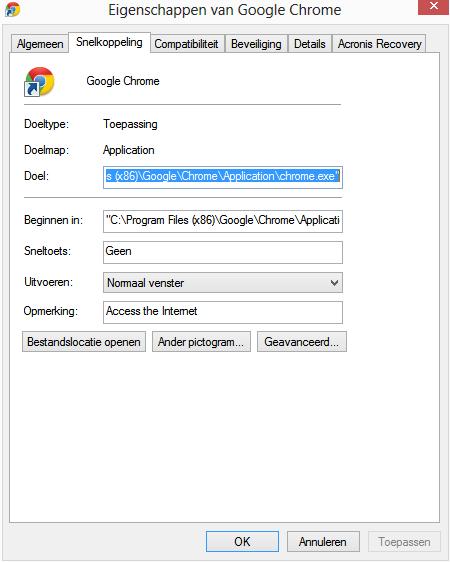Cancel with the Annuleren button
The width and height of the screenshot is (450, 562).
coord(323,542)
